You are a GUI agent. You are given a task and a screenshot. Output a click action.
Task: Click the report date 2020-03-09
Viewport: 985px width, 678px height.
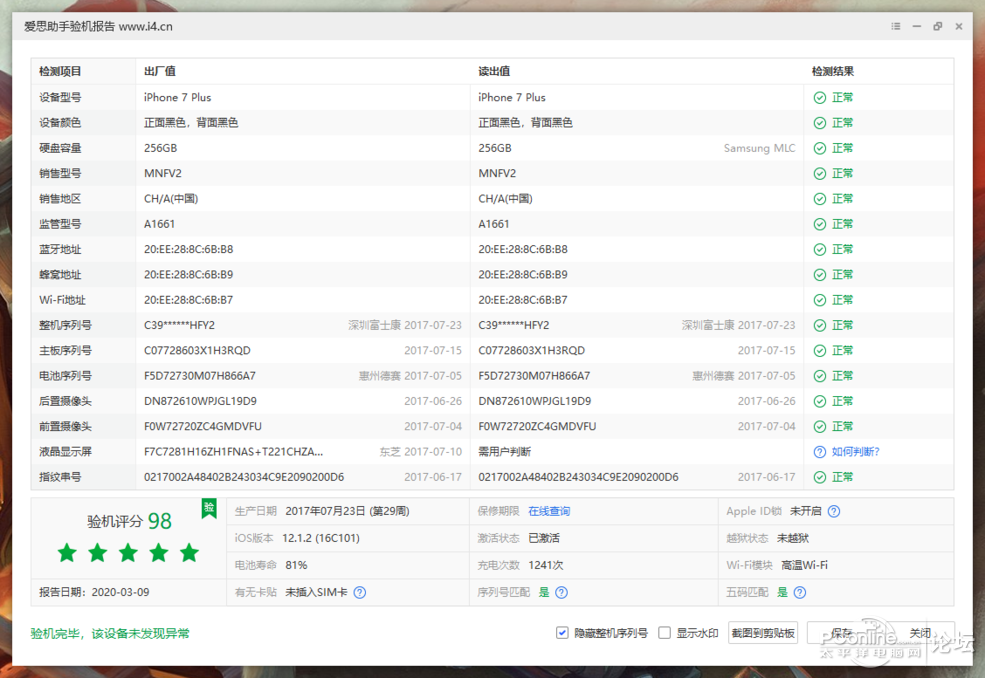(x=121, y=593)
